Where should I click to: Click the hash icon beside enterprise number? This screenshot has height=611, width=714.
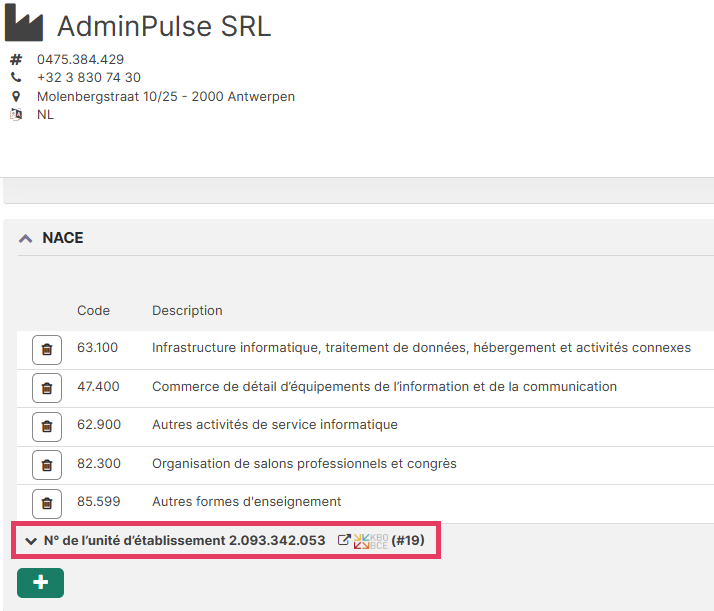click(16, 59)
